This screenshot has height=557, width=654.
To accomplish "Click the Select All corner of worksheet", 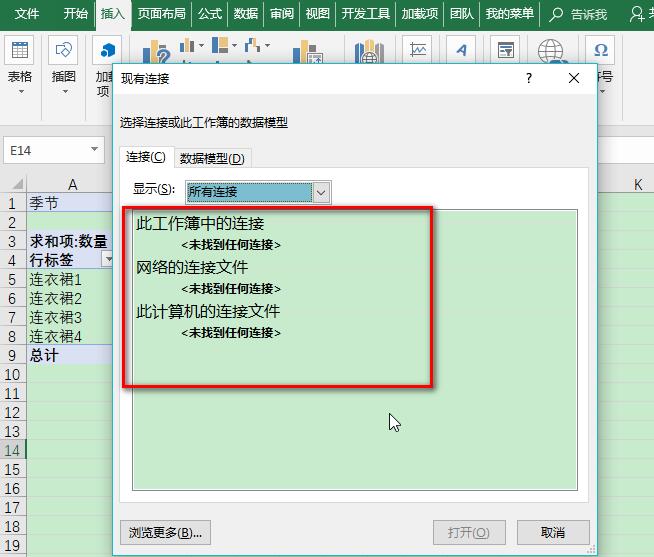I will (x=17, y=184).
